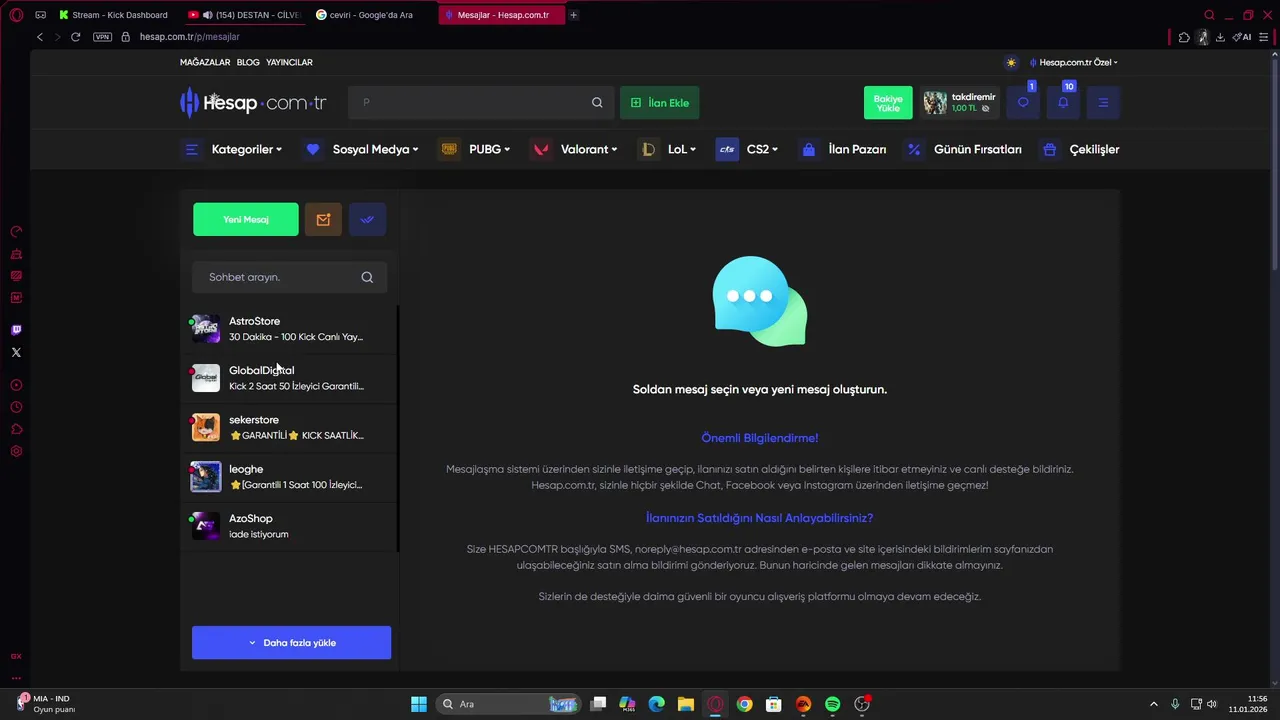The width and height of the screenshot is (1280, 720).
Task: Open the YAYINCILAR link
Action: [289, 62]
